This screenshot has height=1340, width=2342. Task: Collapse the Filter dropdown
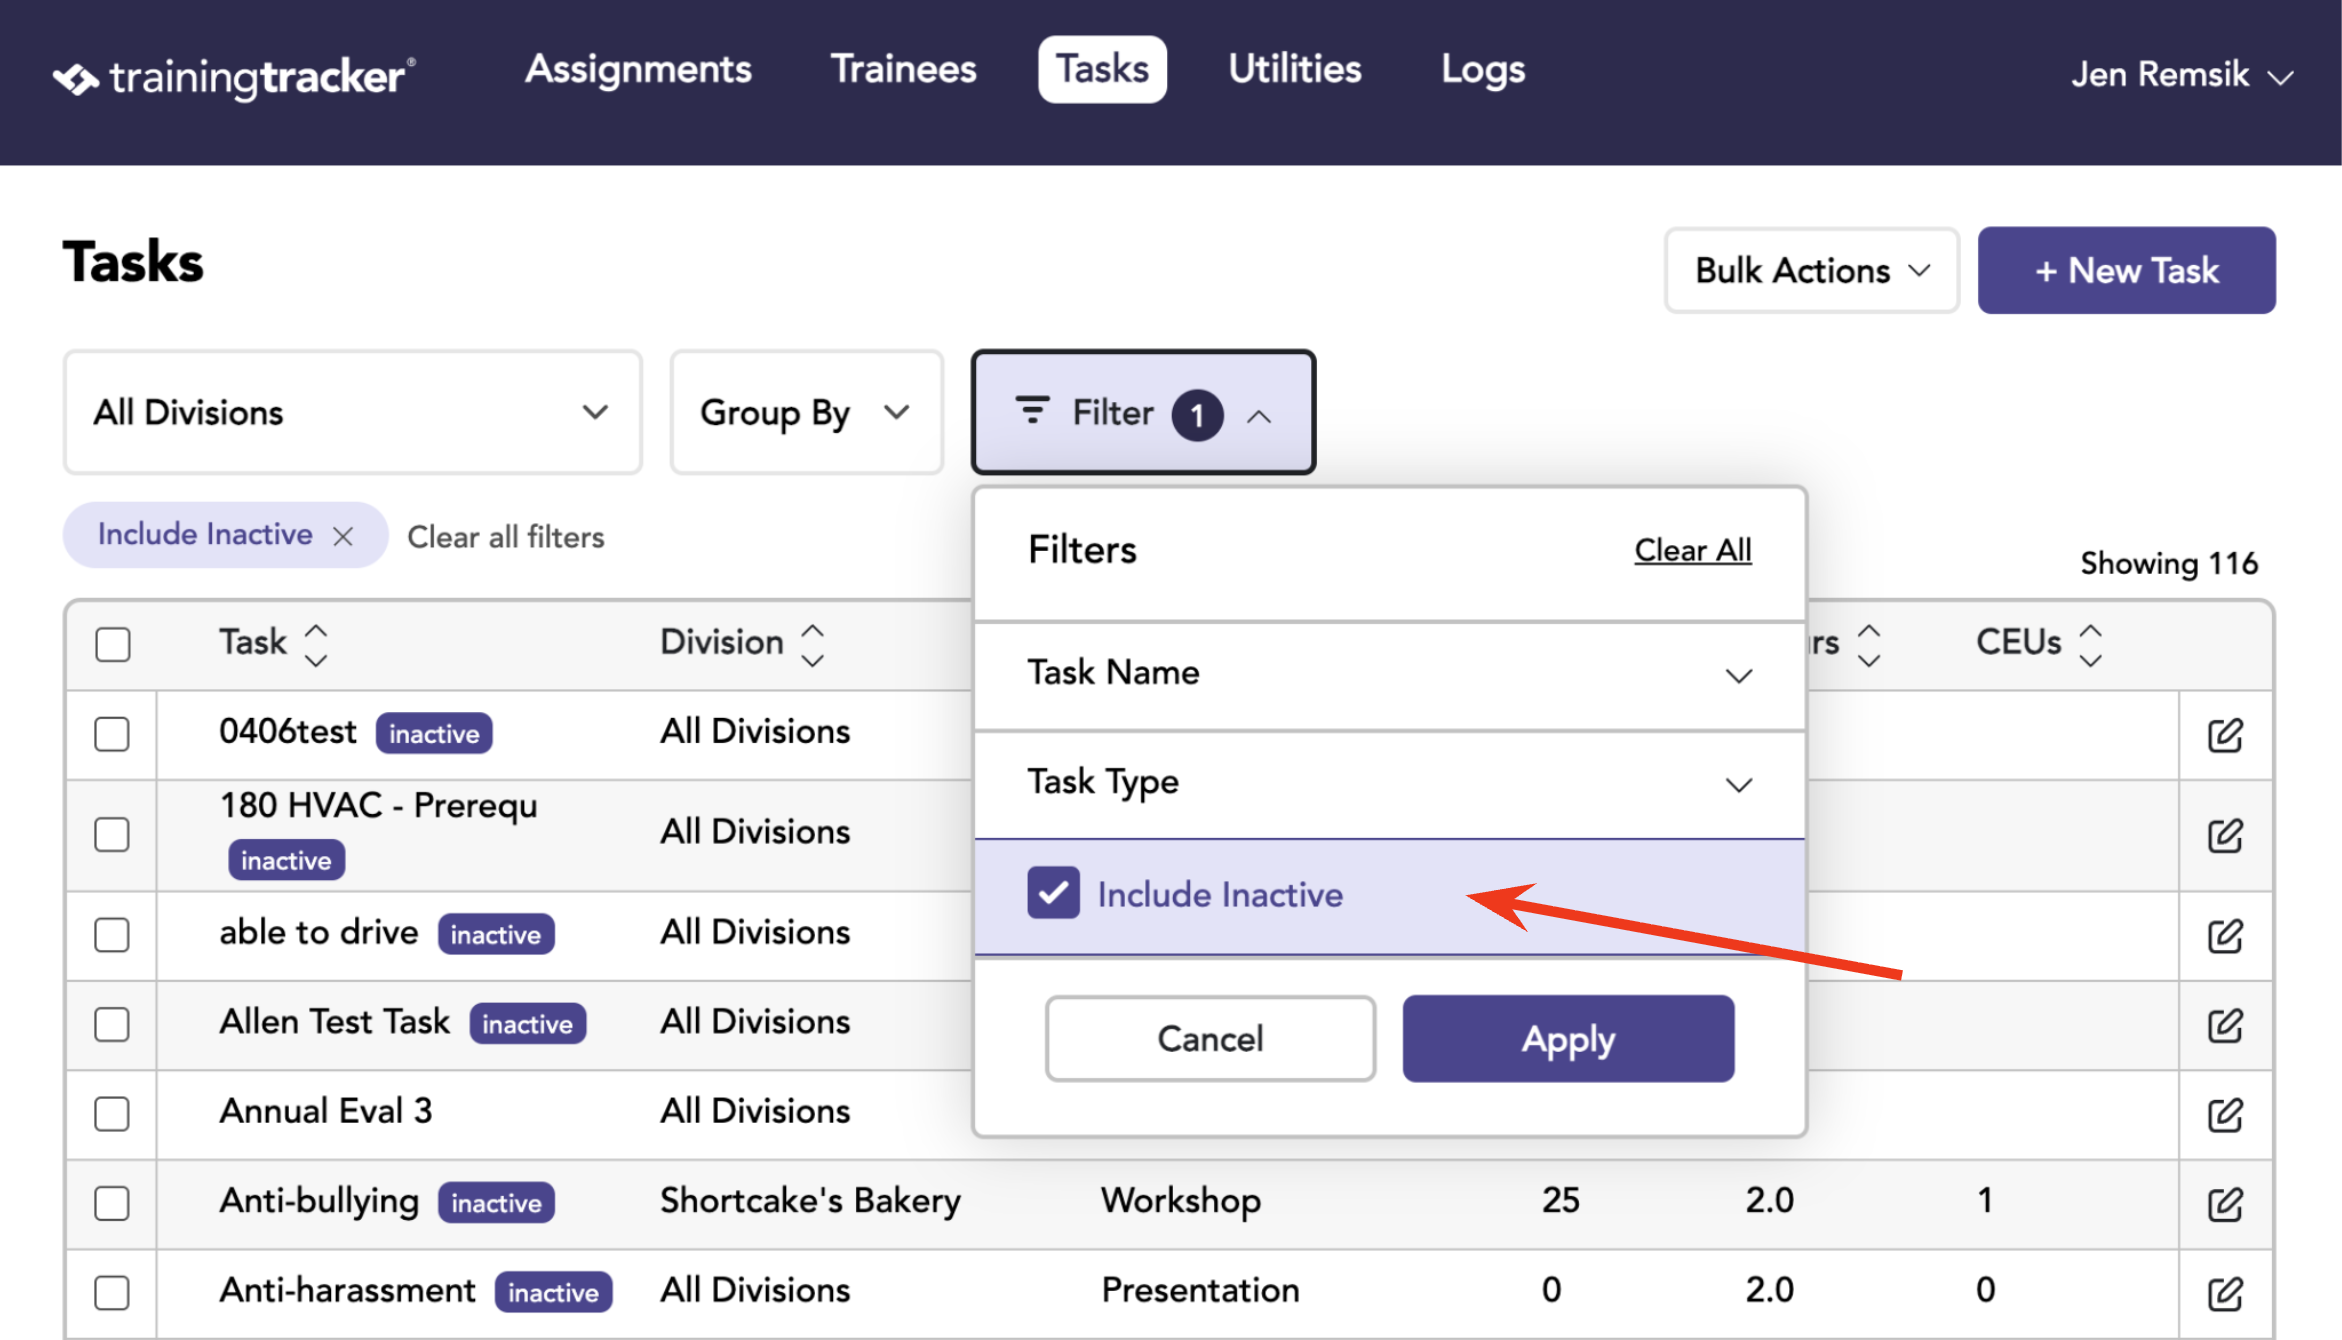click(x=1143, y=412)
